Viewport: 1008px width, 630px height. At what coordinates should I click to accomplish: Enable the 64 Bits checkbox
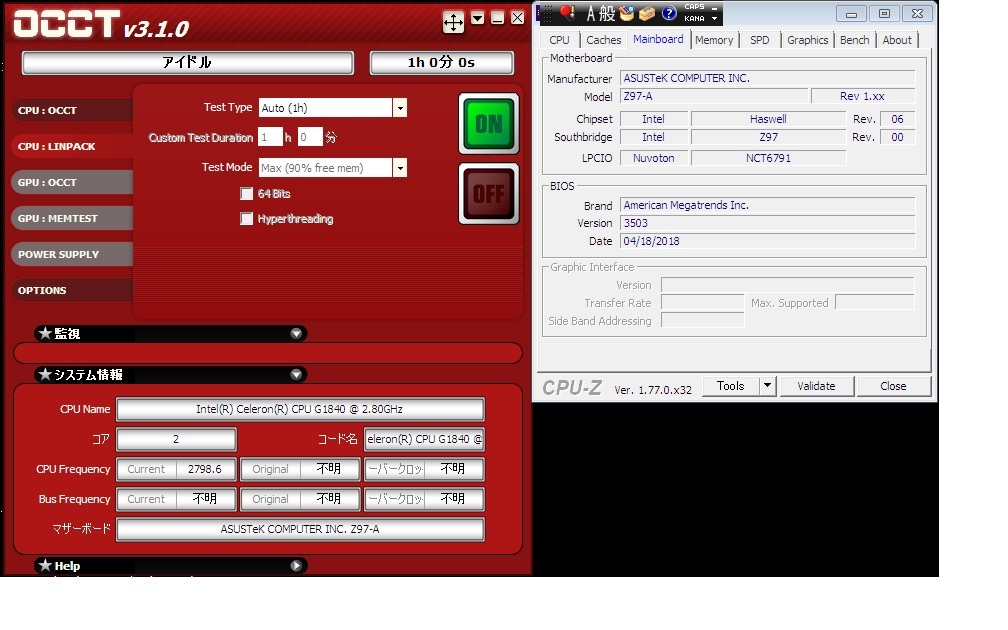[x=247, y=194]
